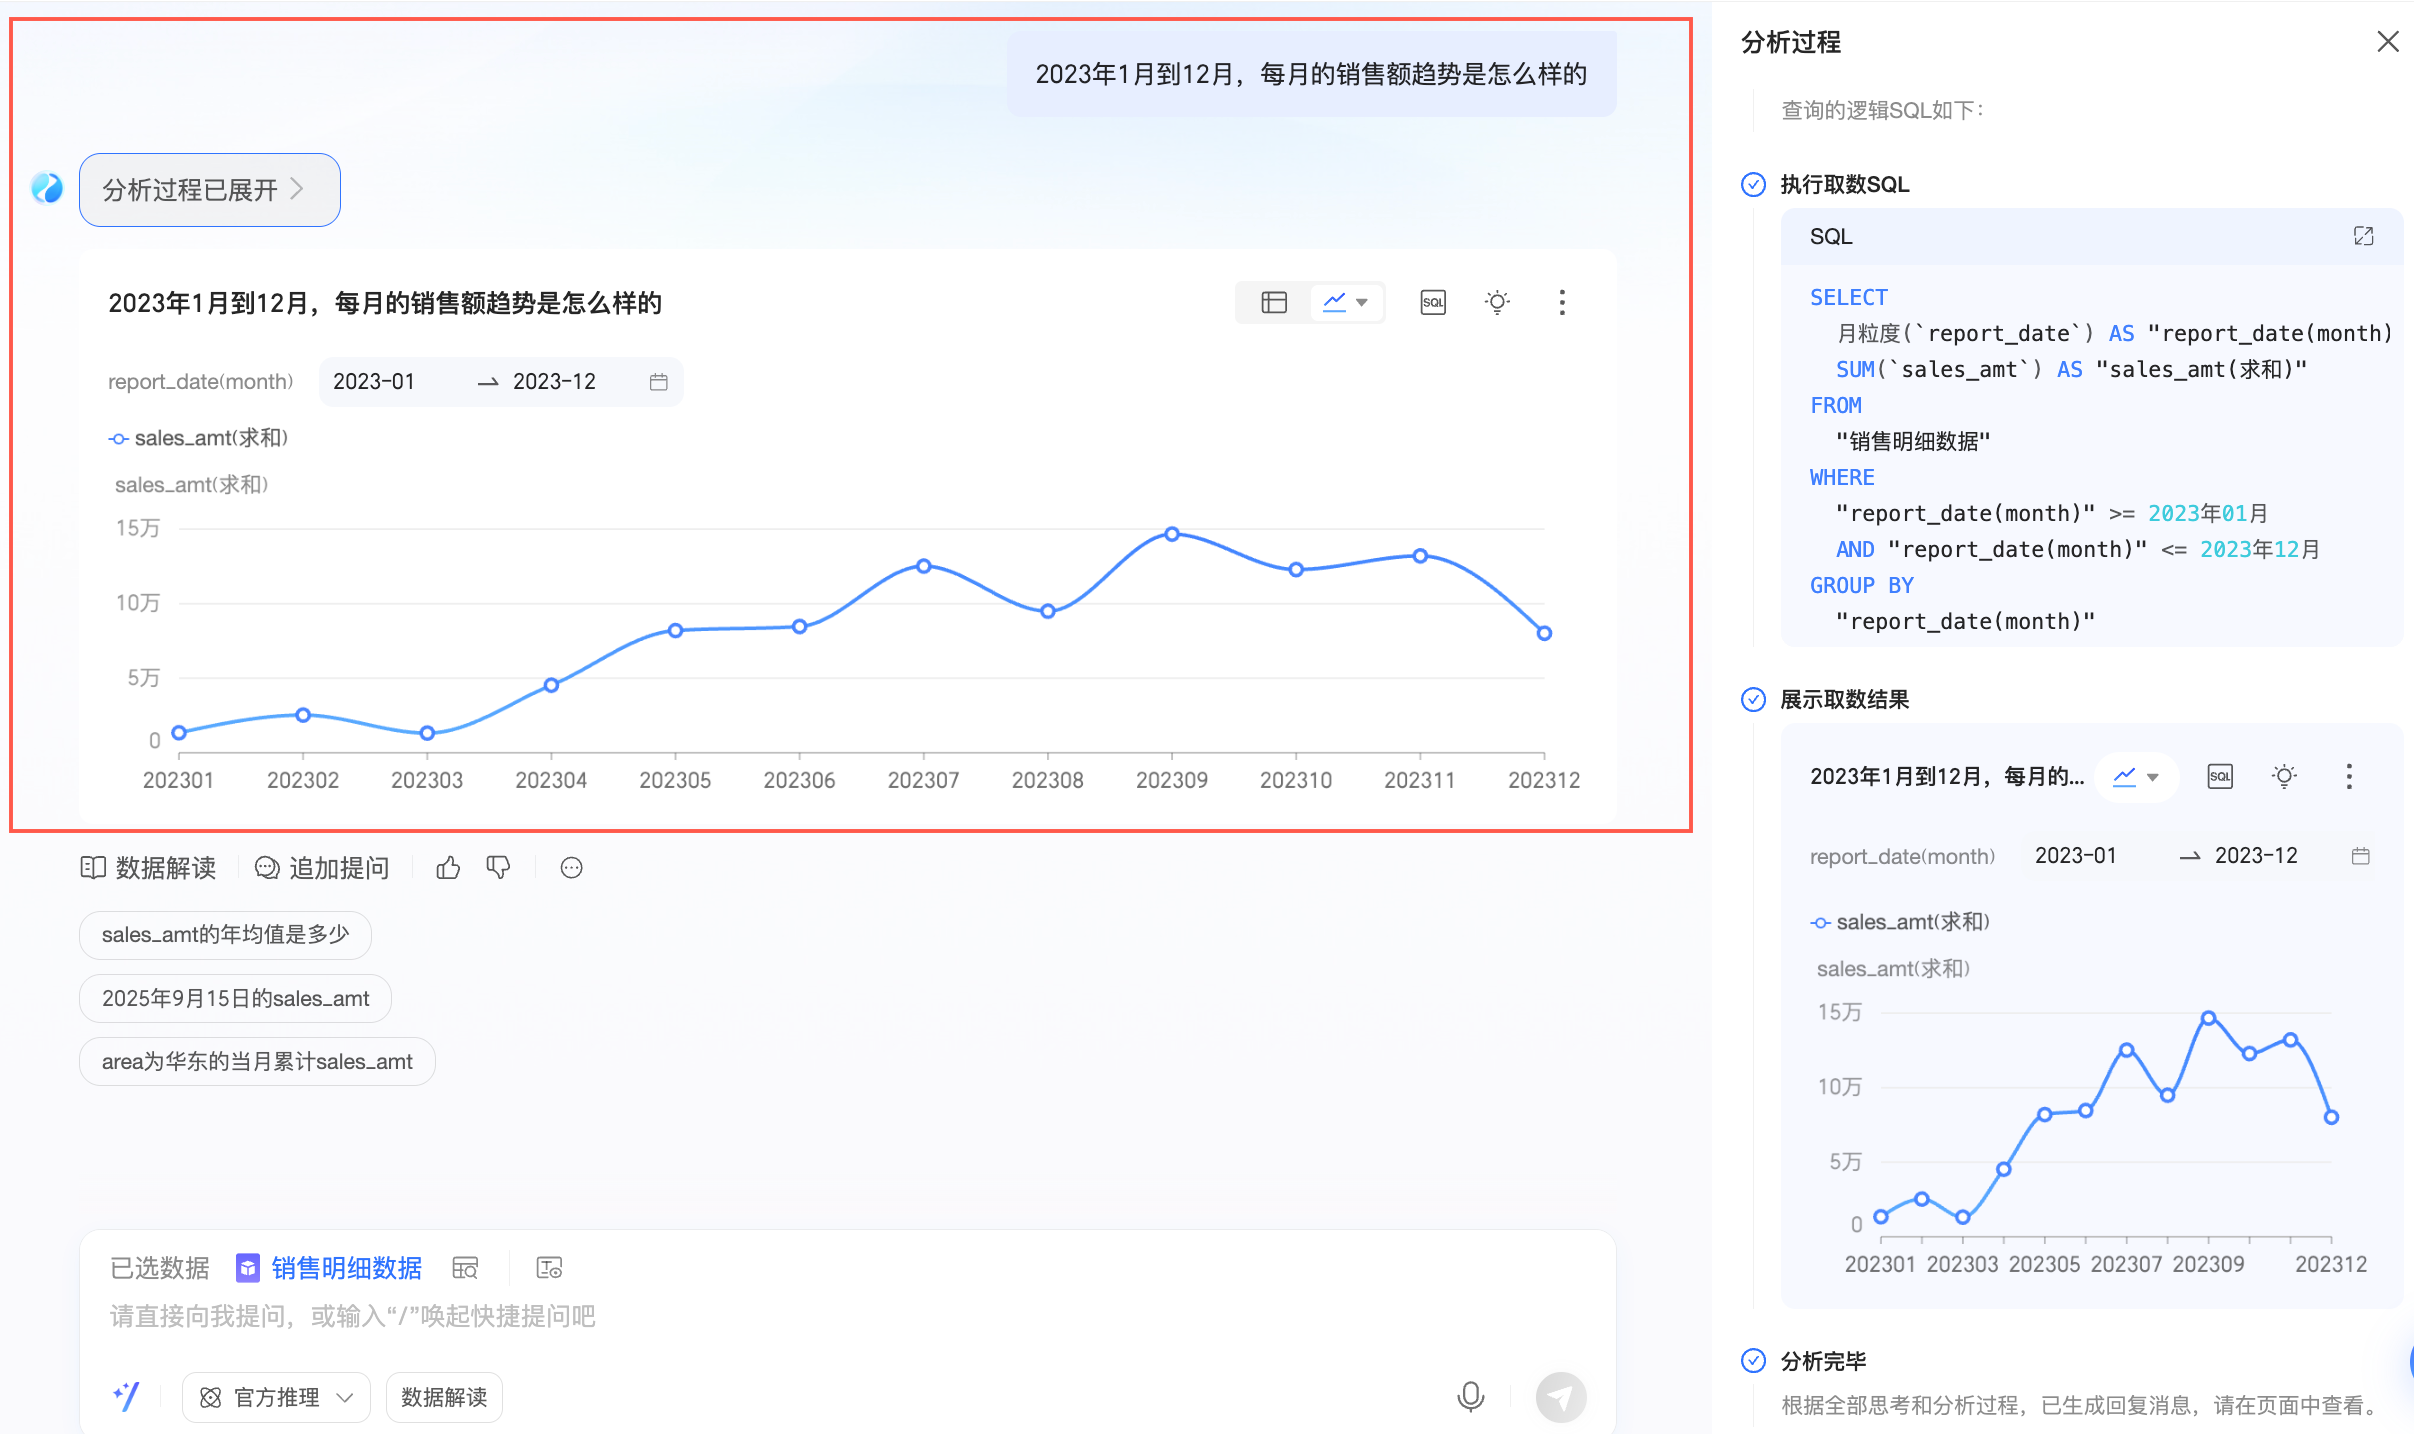
Task: Click the 202309 peak data point in main chart
Action: point(1171,534)
